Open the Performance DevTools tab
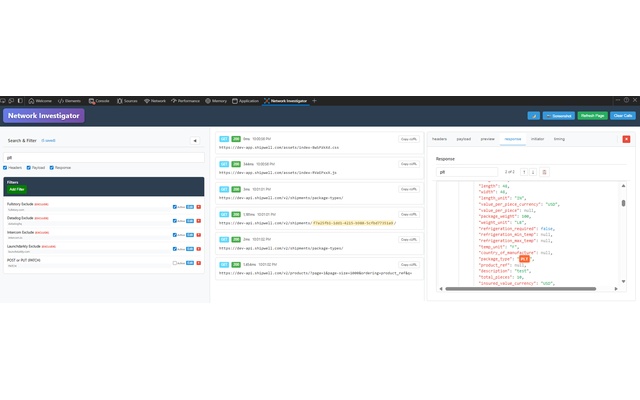This screenshot has height=400, width=640. pos(185,101)
